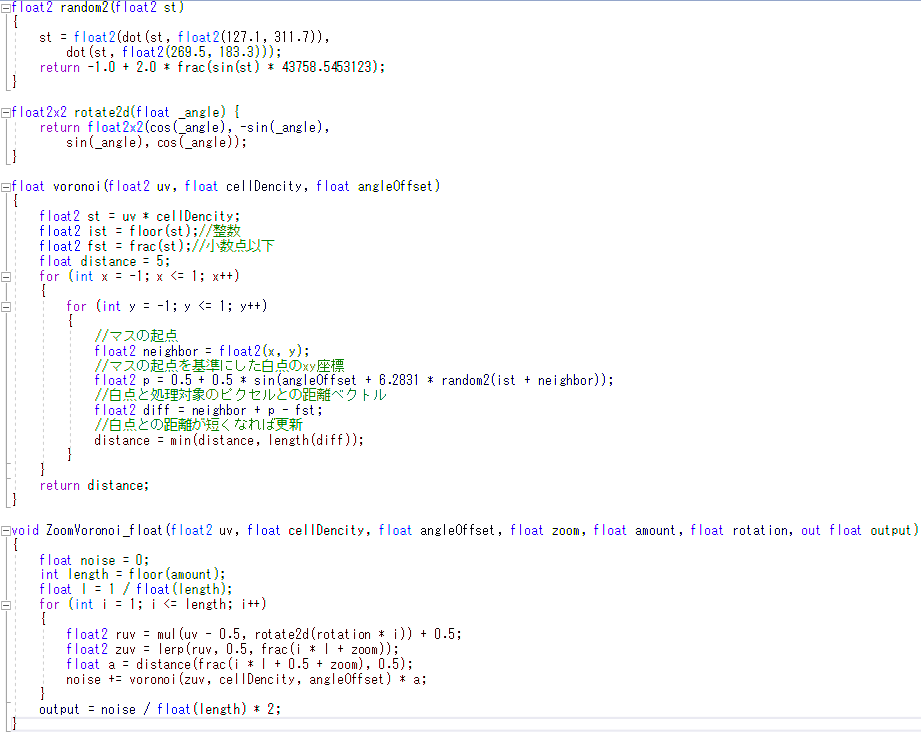Click 'output' parameter in ZoomVoronoi_float signature

point(890,530)
